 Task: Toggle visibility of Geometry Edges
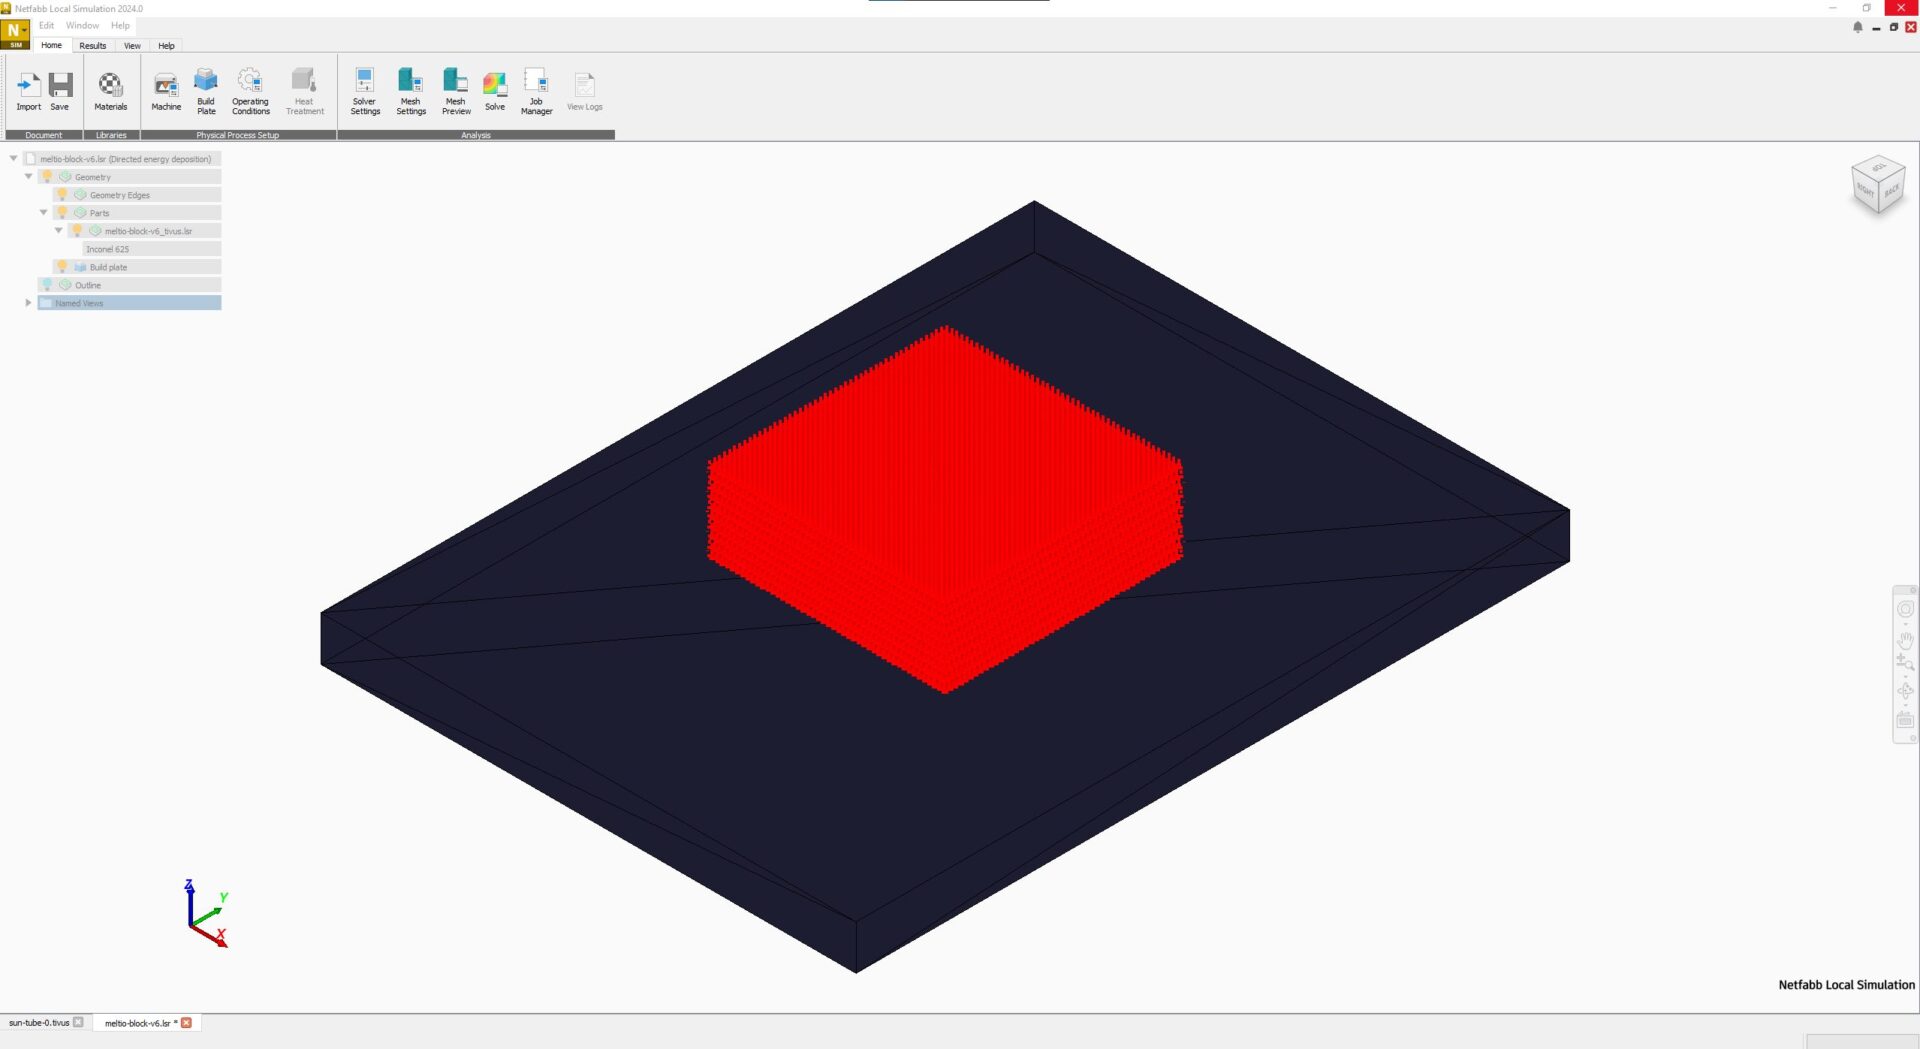pyautogui.click(x=62, y=195)
